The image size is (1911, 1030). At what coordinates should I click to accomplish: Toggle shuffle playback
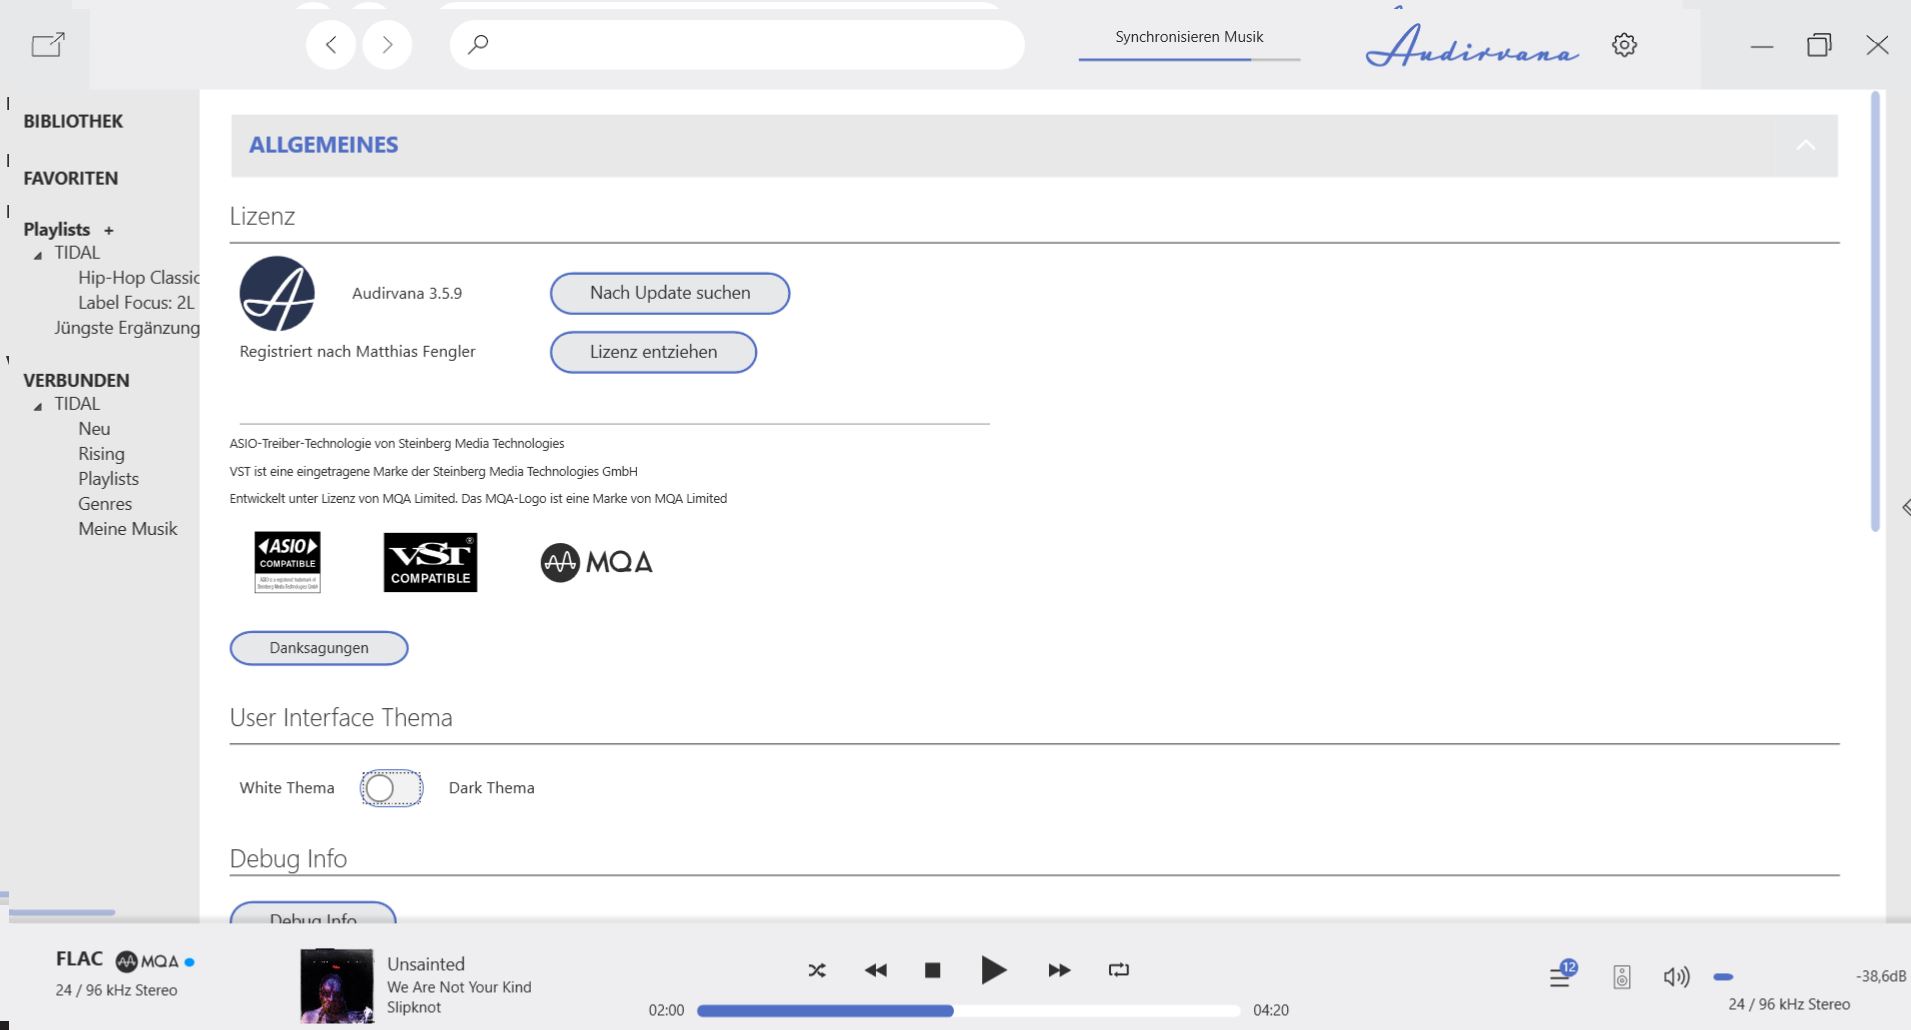(x=817, y=970)
